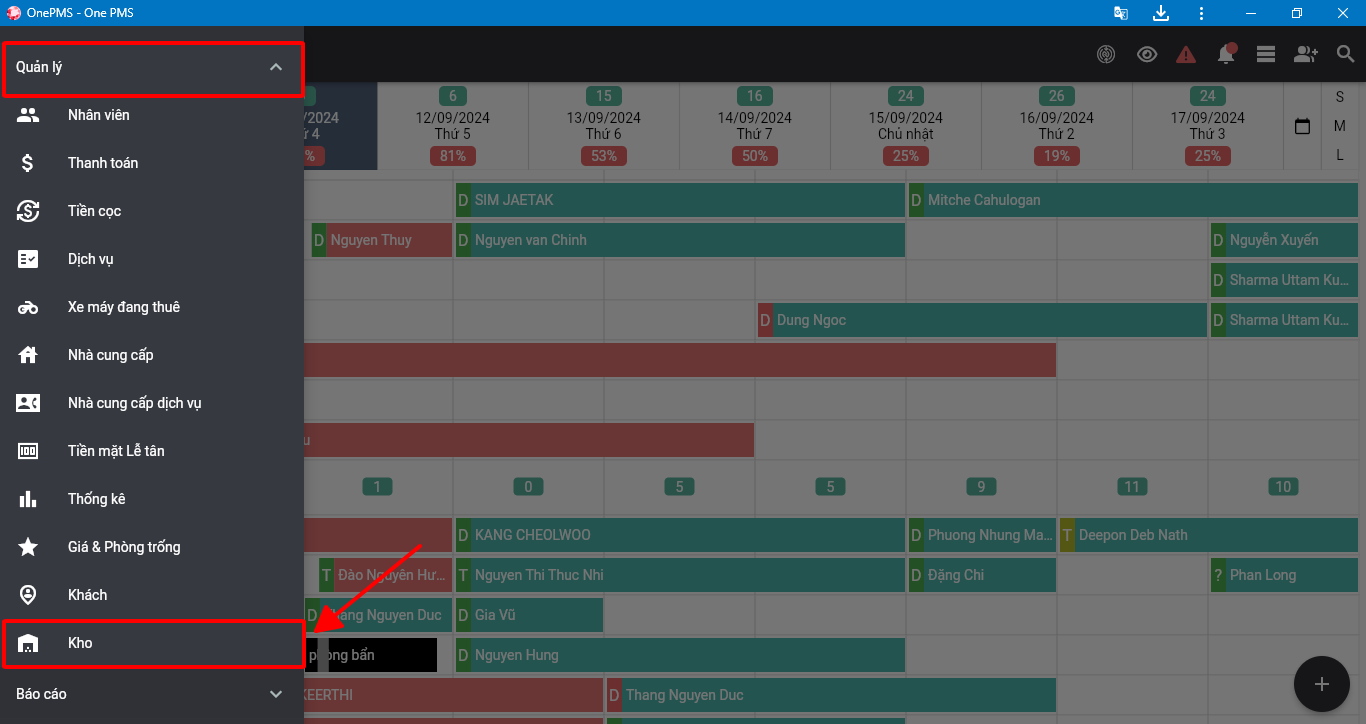Open the Nguyen Thi Thuc Nhi booking

coord(680,575)
